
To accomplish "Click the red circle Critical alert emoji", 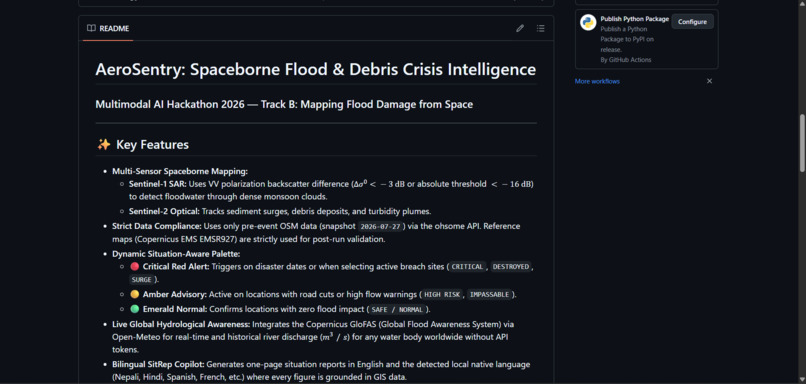I will (135, 267).
